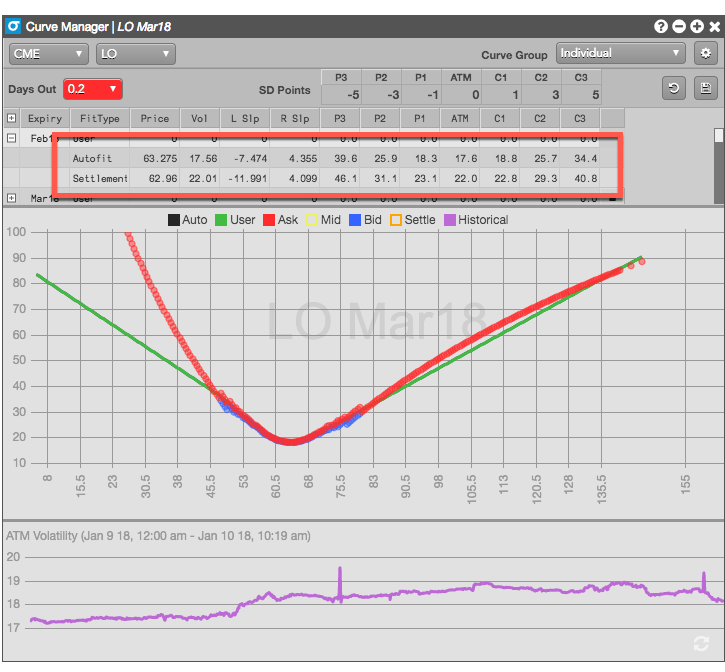Click the ATM SD point value 0
Image resolution: width=725 pixels, height=672 pixels.
[x=461, y=95]
